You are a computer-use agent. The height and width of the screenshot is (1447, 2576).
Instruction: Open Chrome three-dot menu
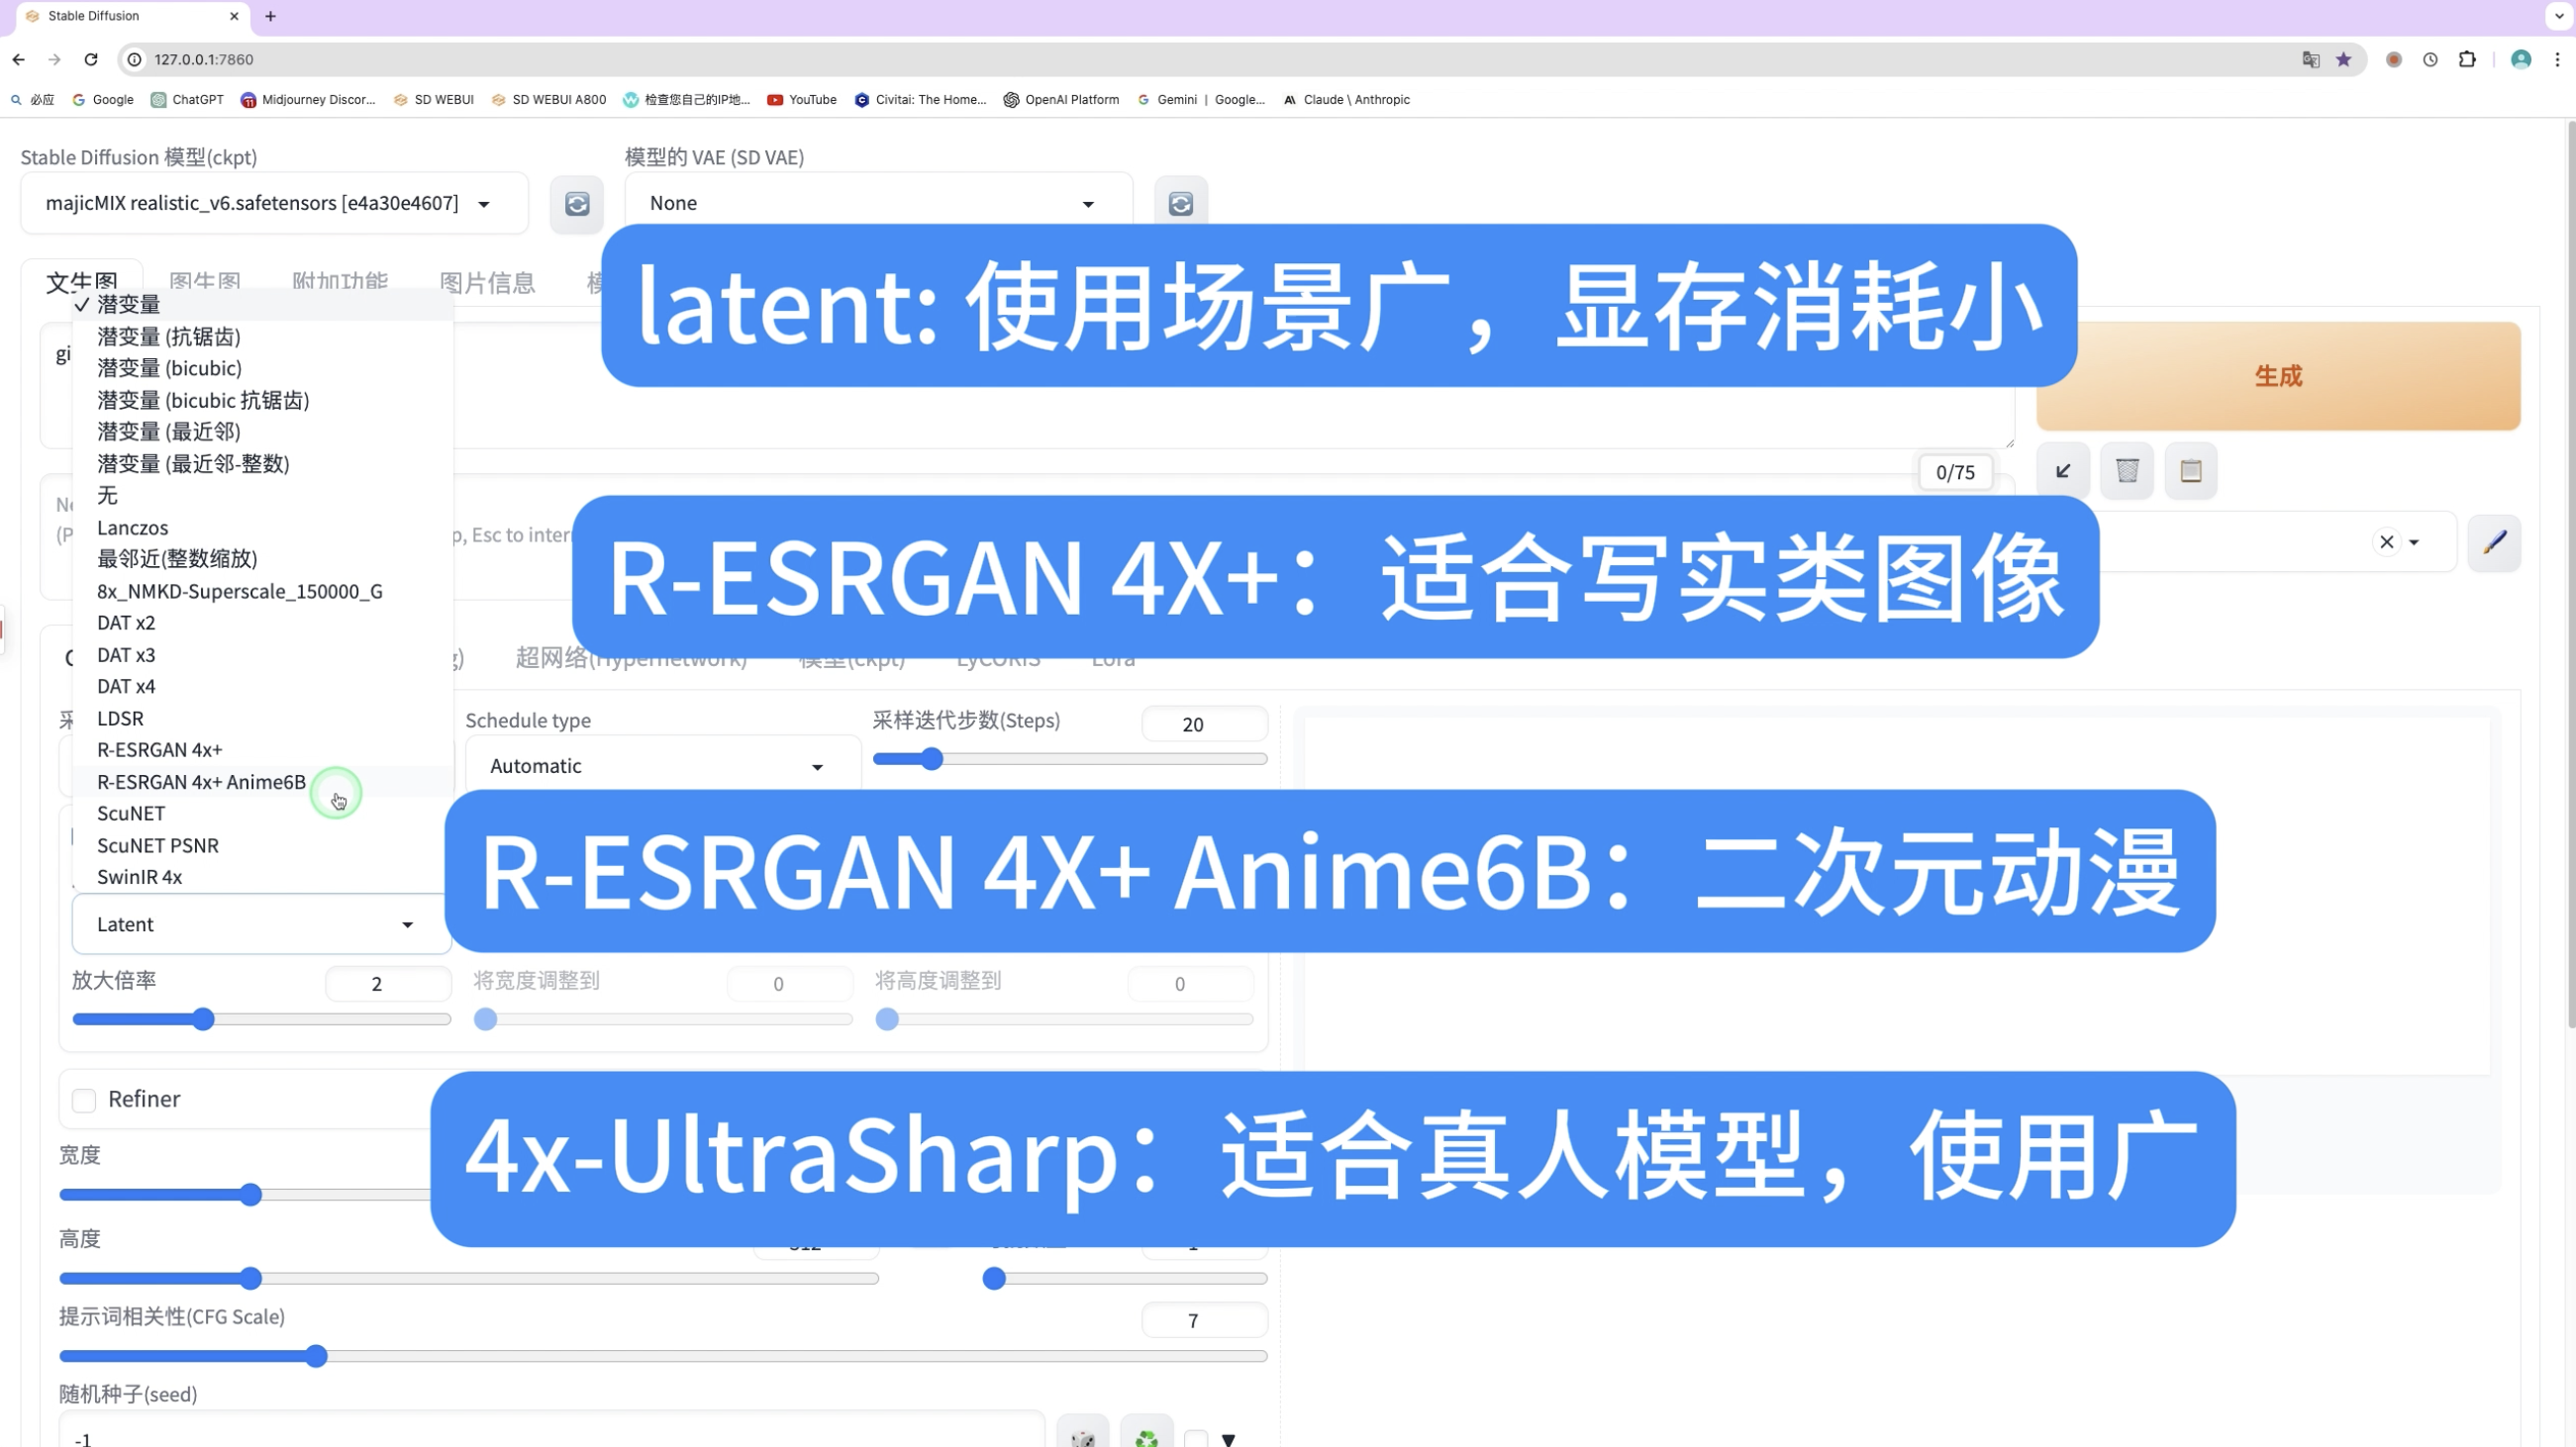pos(2558,59)
